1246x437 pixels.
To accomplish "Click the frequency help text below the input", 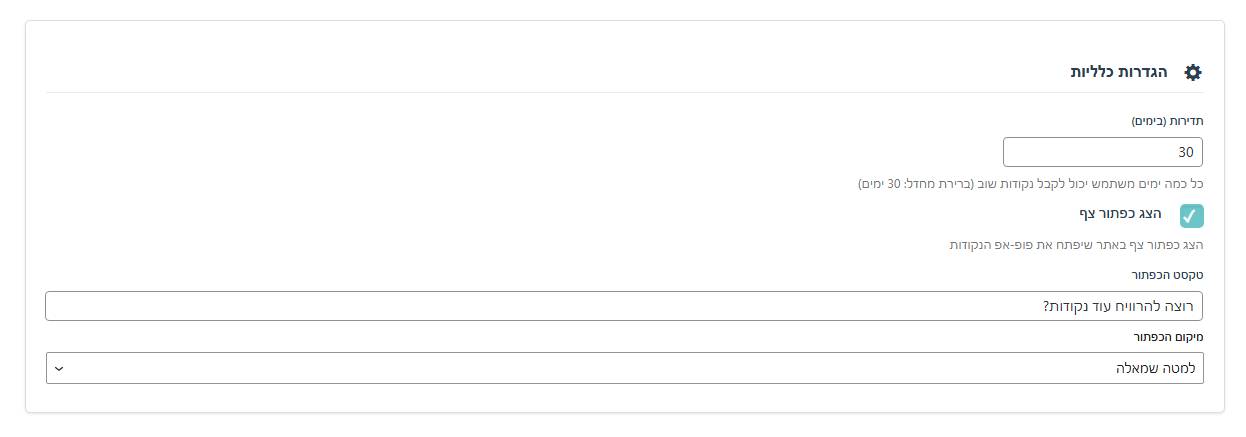I will tap(1030, 184).
